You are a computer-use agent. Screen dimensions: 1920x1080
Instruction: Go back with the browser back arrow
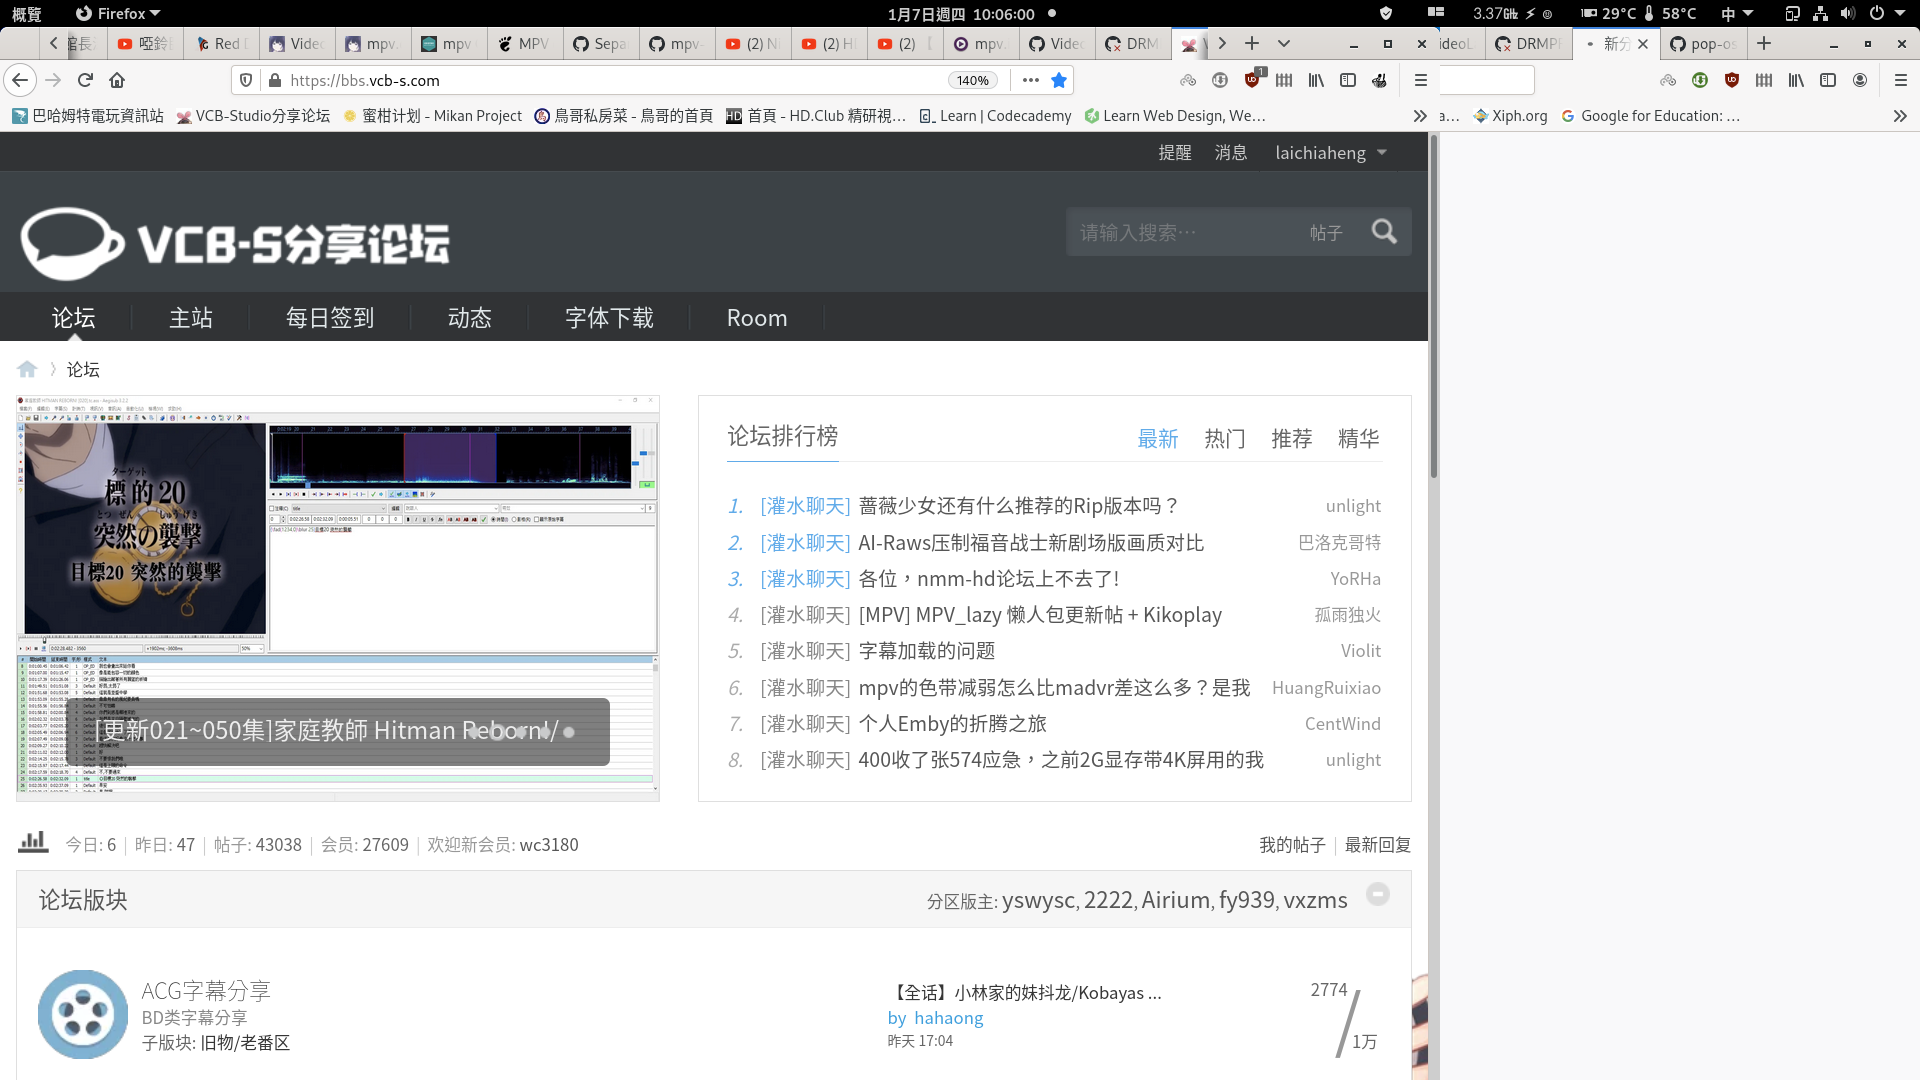tap(21, 80)
